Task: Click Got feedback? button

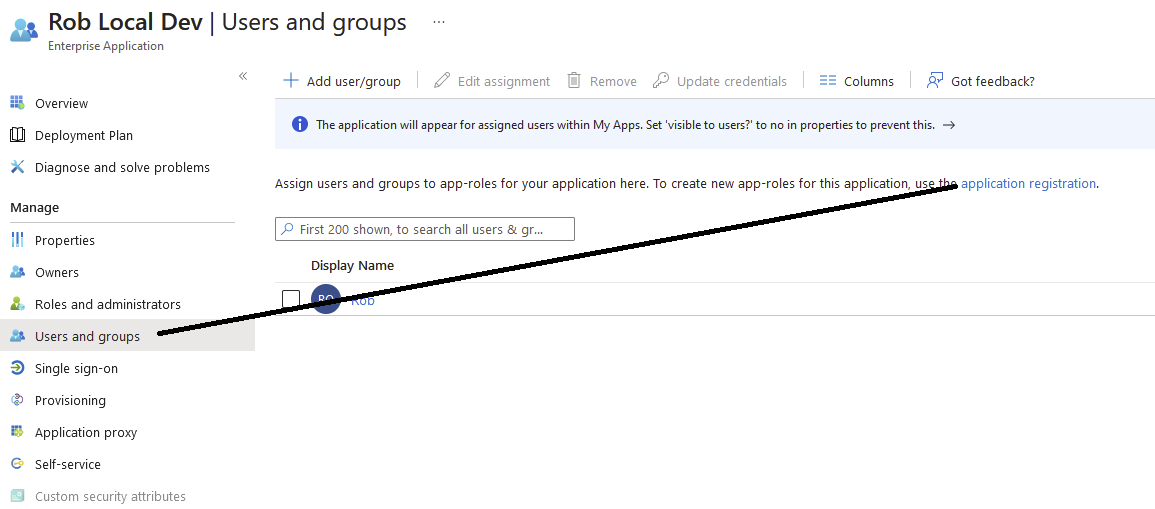Action: [980, 81]
